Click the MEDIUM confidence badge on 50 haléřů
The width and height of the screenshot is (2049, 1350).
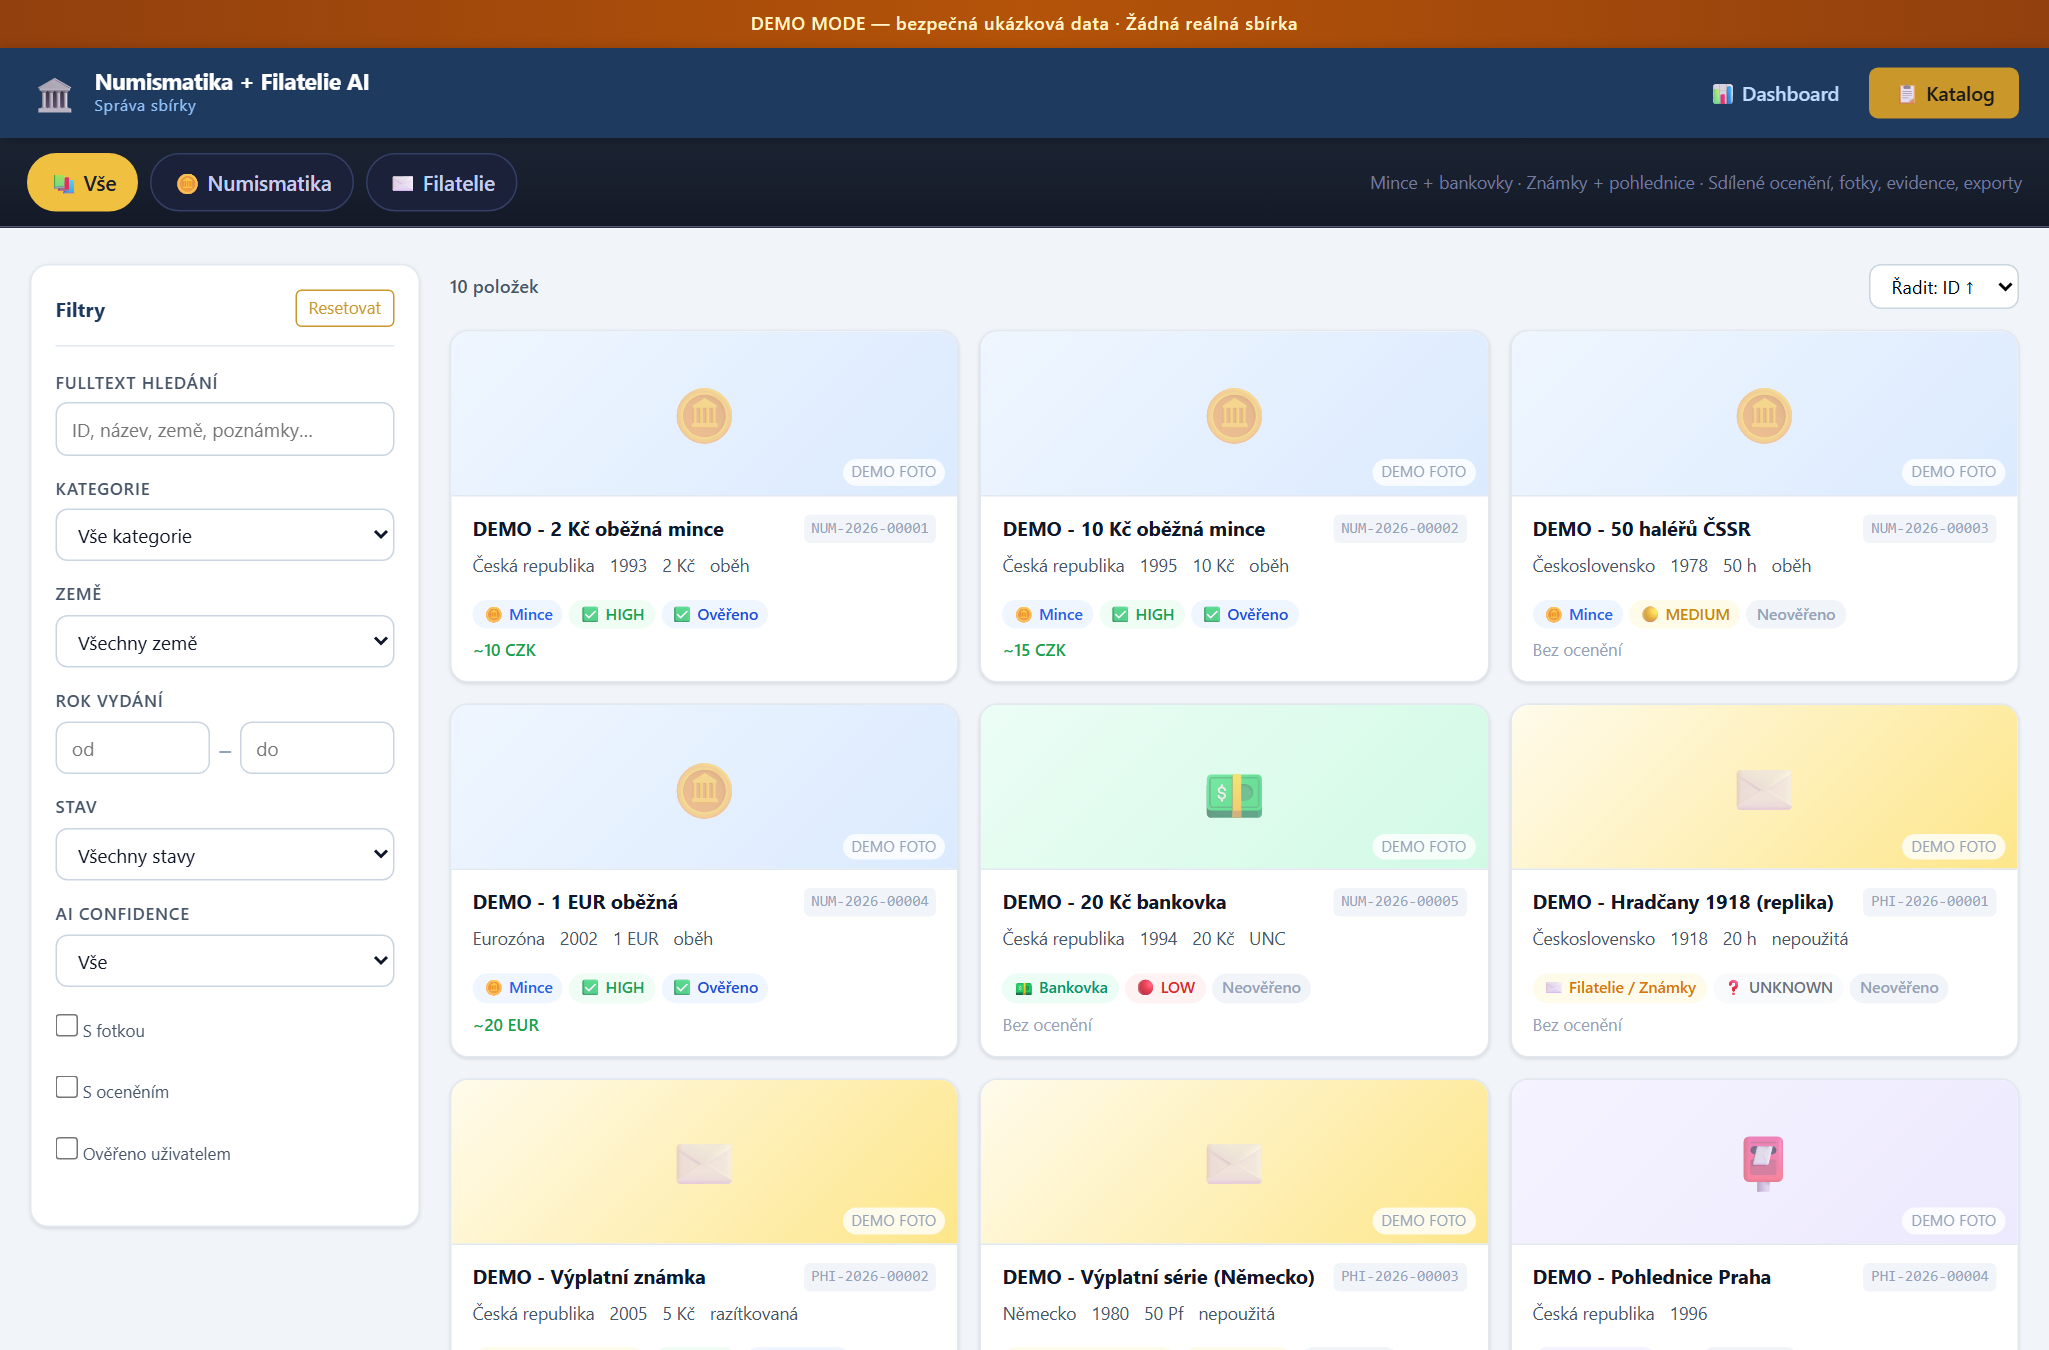(x=1686, y=614)
